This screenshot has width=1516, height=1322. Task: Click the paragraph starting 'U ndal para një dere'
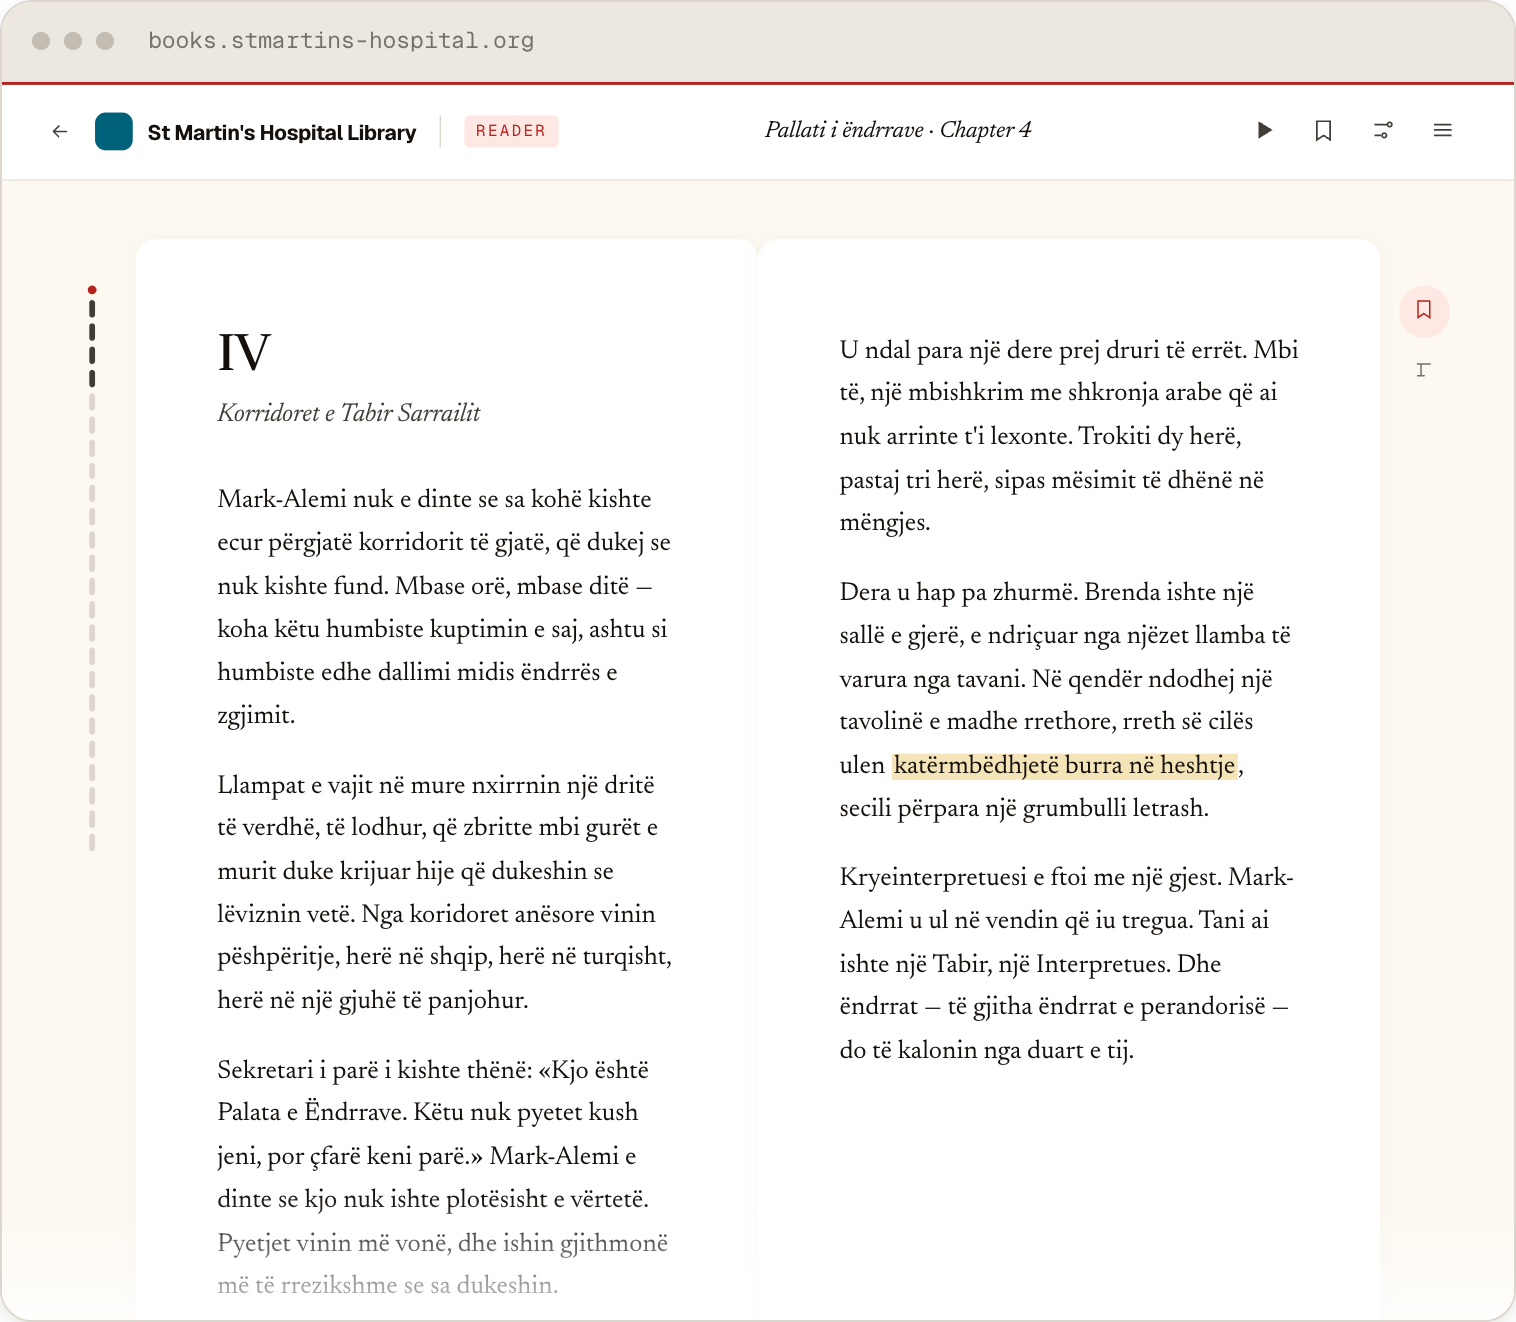coord(1069,436)
